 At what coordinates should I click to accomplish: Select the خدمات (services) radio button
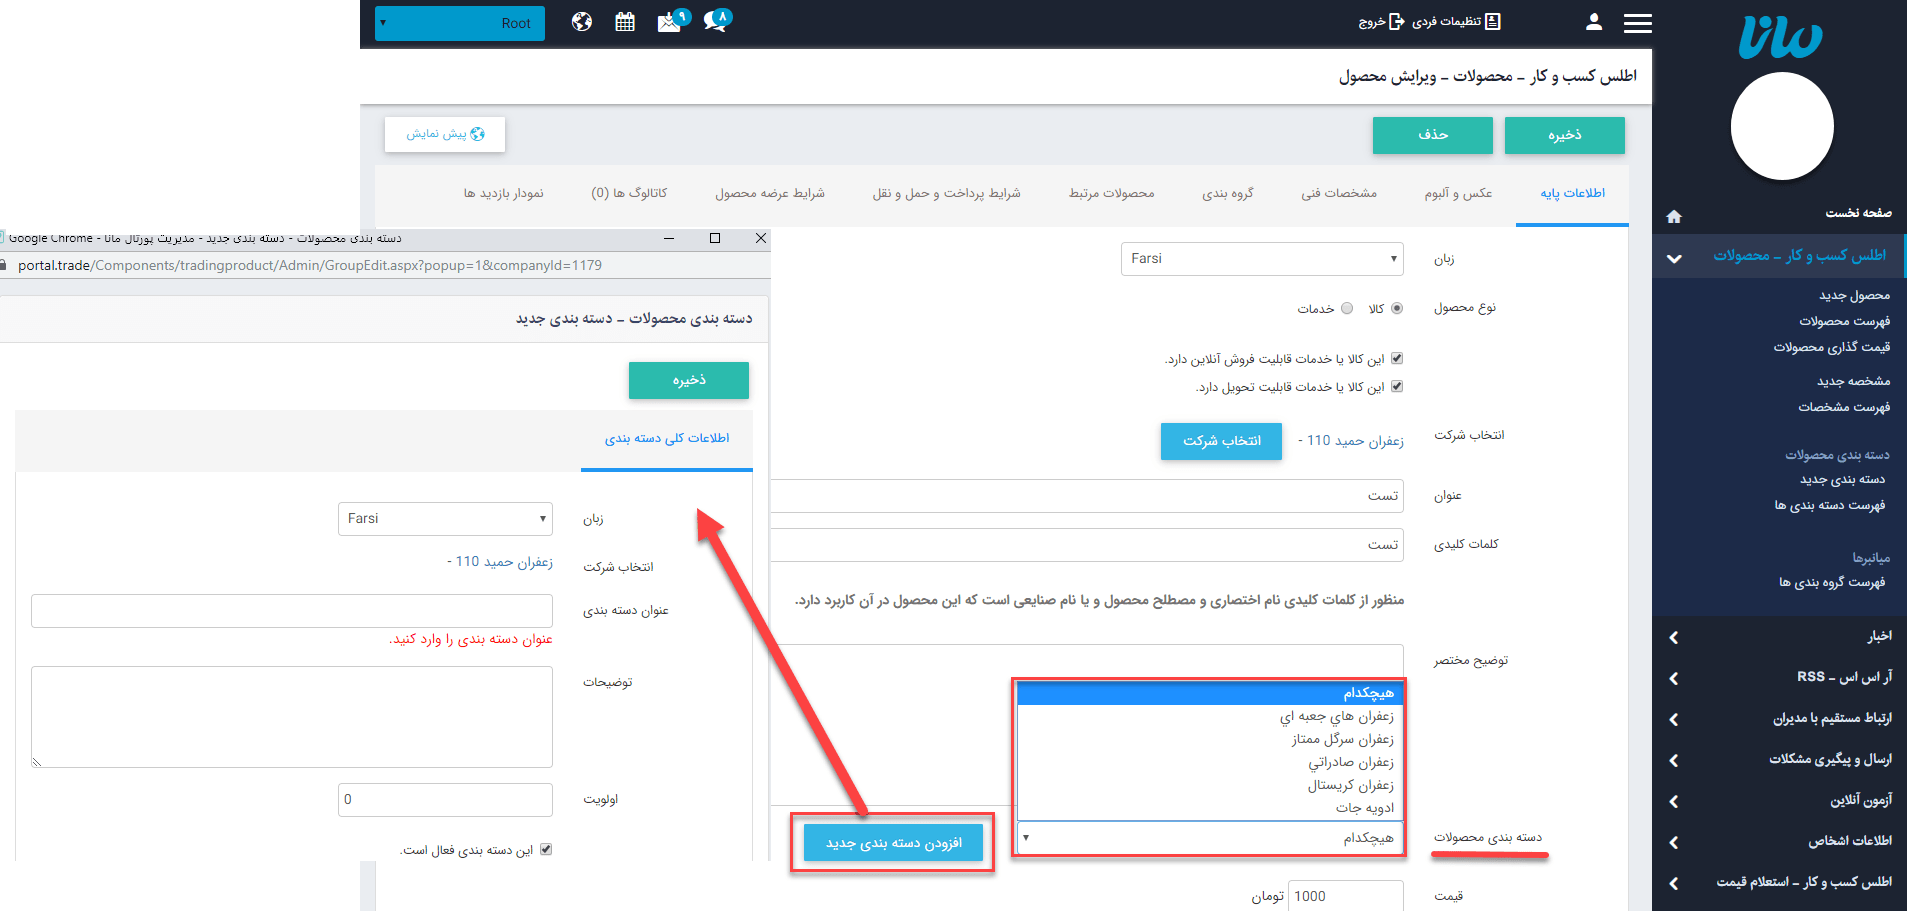tap(1347, 308)
